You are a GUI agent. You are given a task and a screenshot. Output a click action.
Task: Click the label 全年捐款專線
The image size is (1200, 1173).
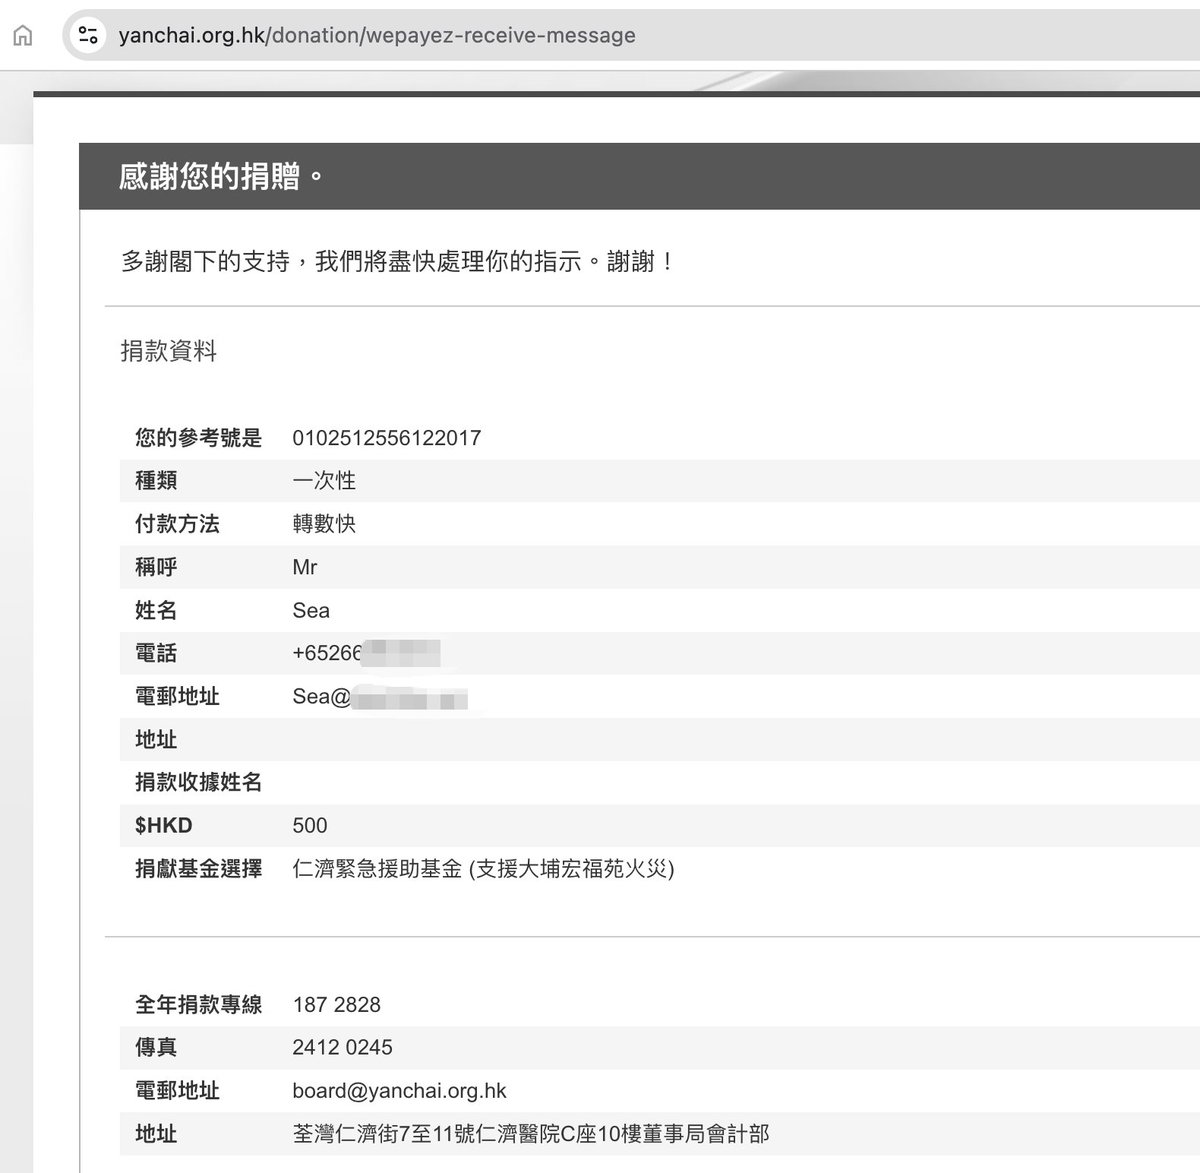pos(198,1005)
